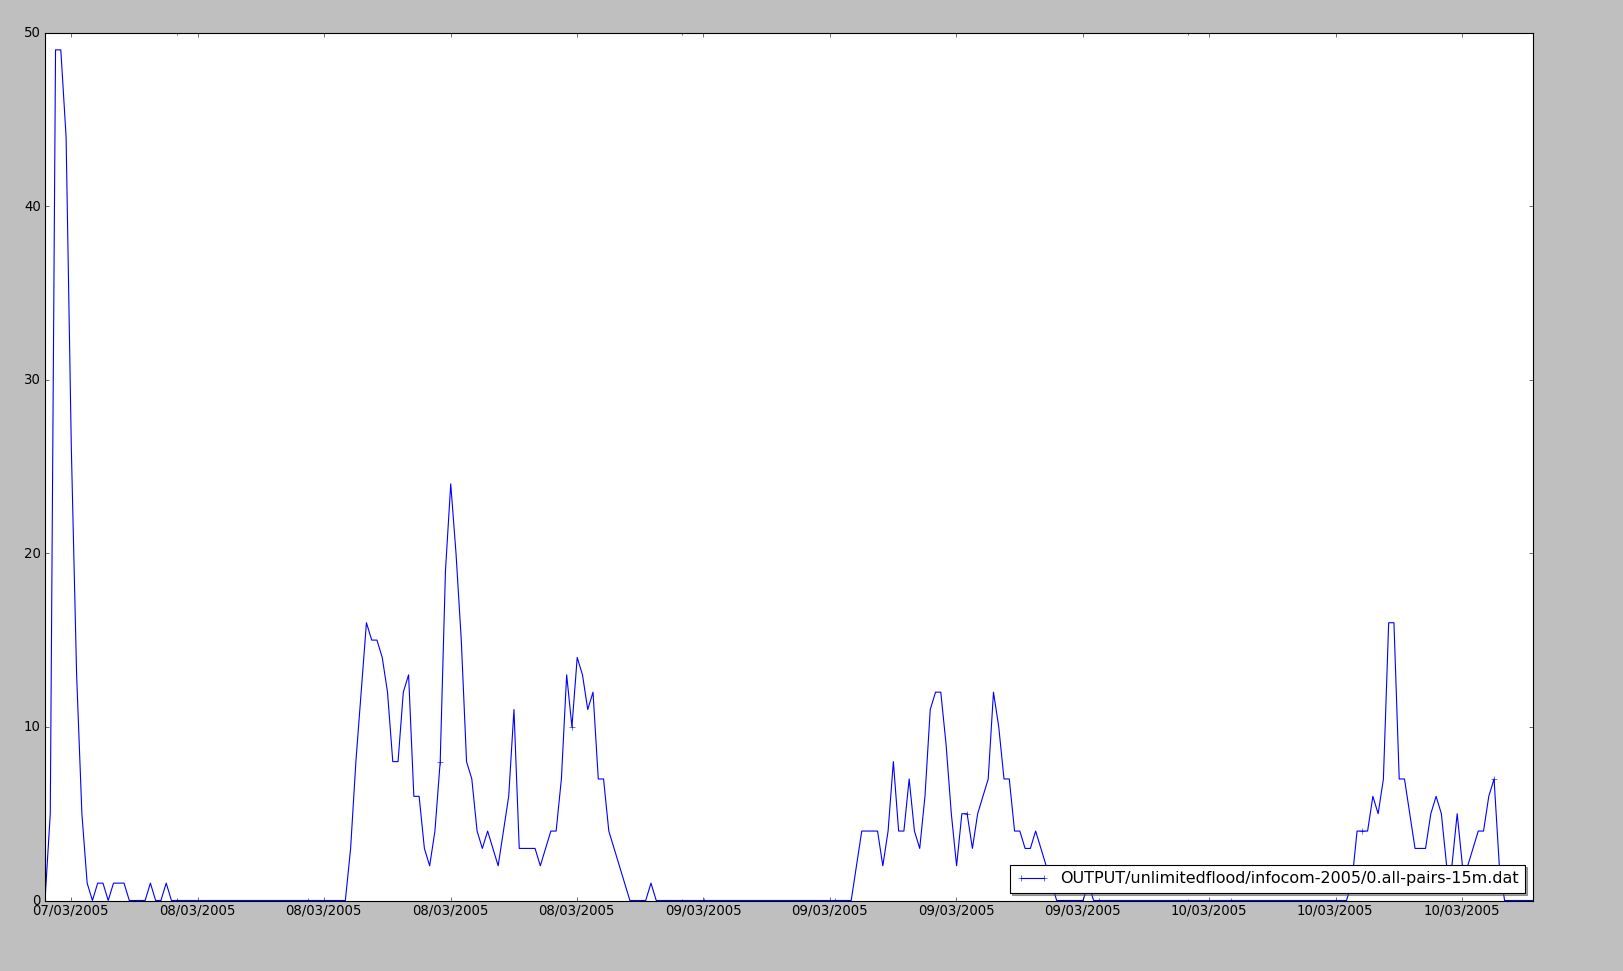
Task: Click the y-axis tick label 0
Action: pos(35,901)
